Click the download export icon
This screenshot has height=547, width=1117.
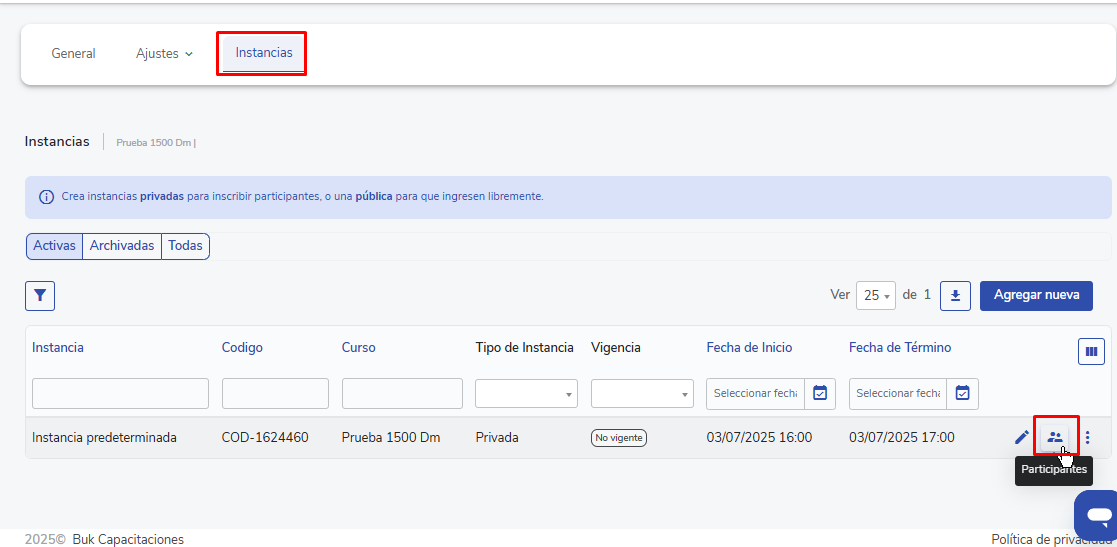[955, 296]
